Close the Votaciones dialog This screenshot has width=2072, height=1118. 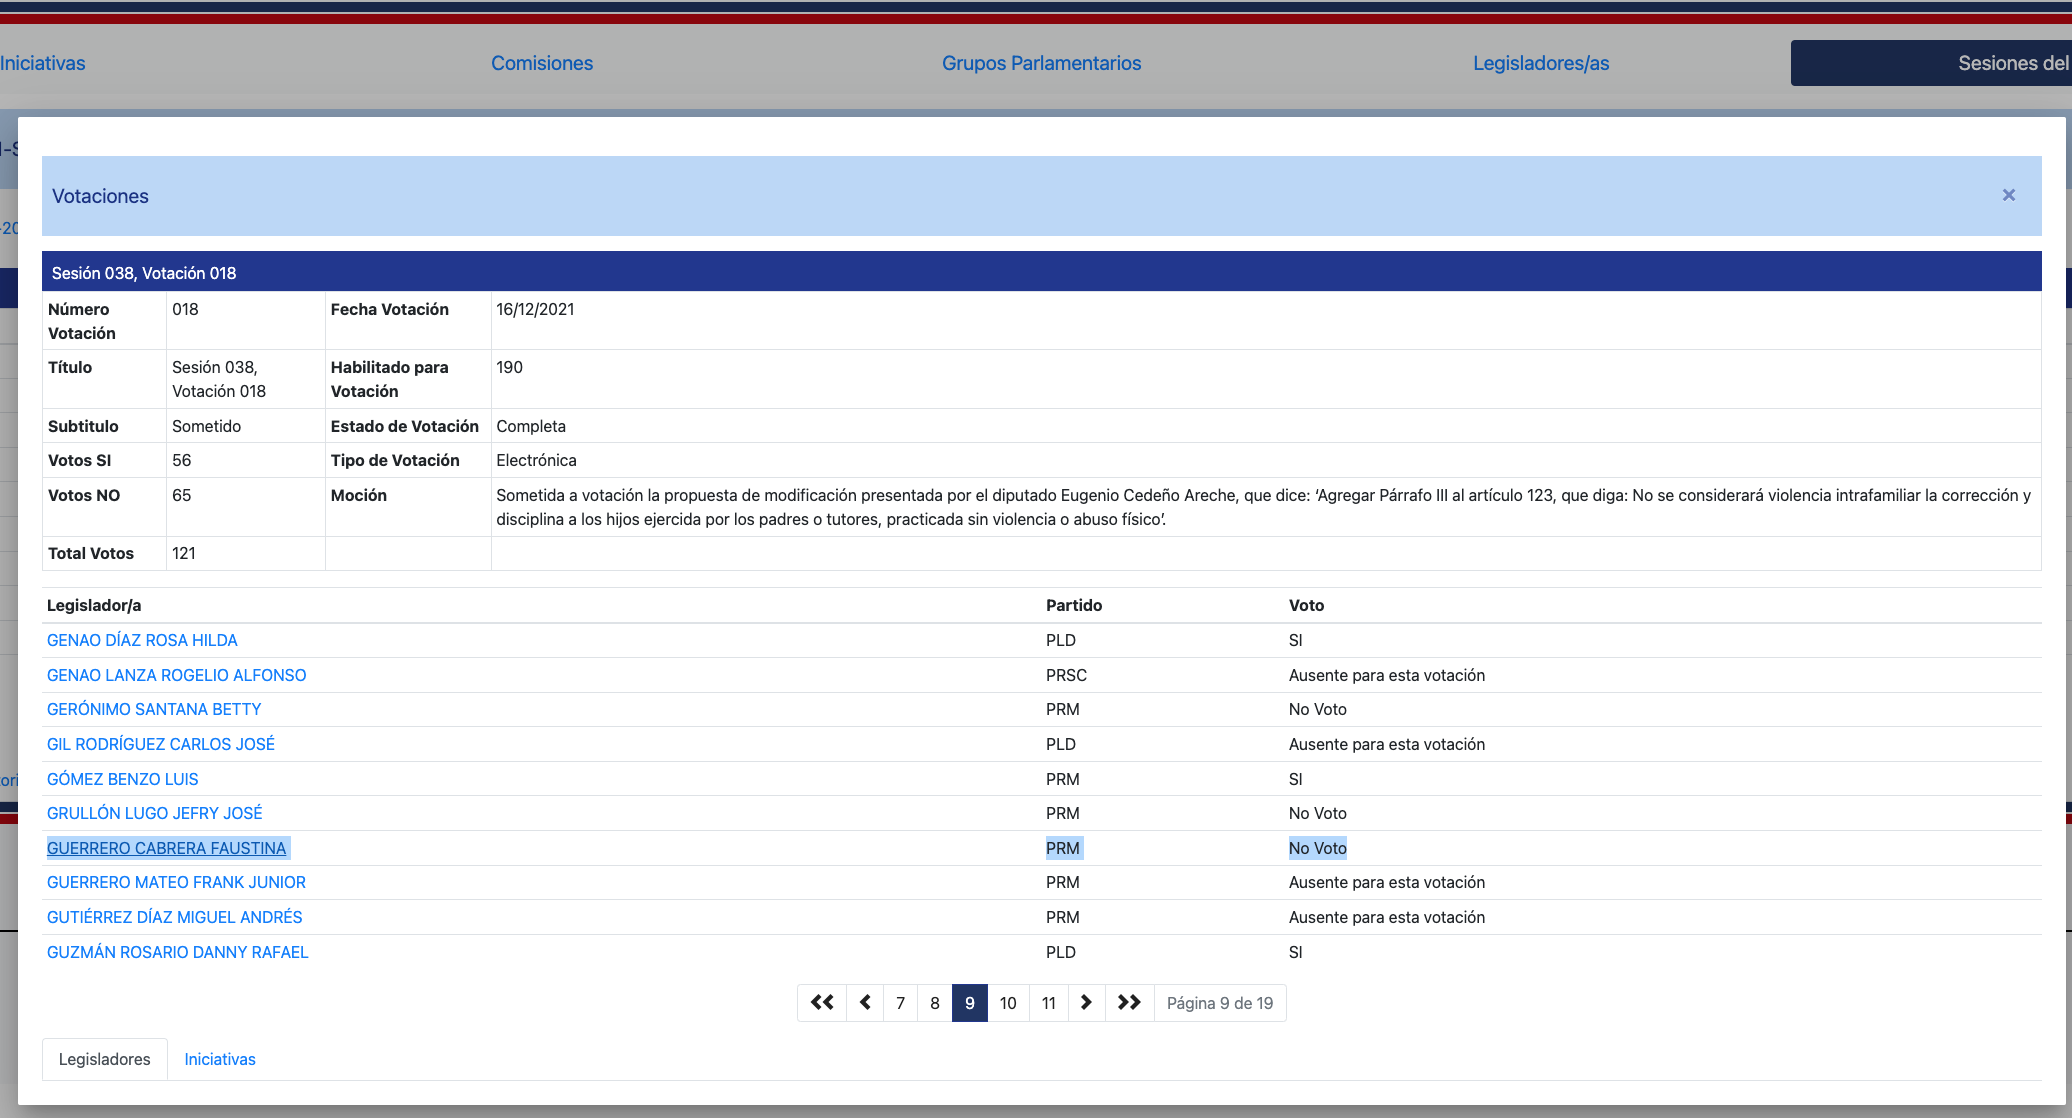tap(2008, 195)
